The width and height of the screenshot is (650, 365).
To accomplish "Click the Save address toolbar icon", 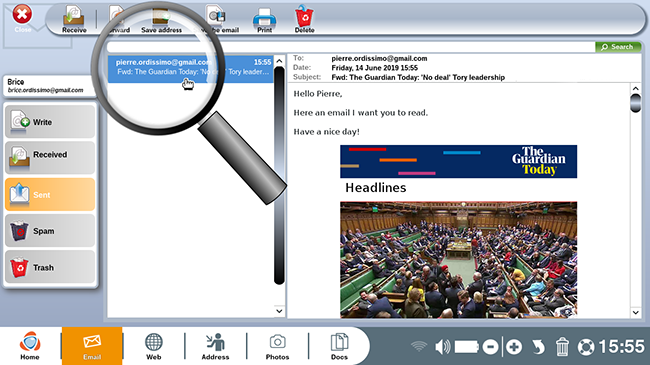I will point(161,19).
